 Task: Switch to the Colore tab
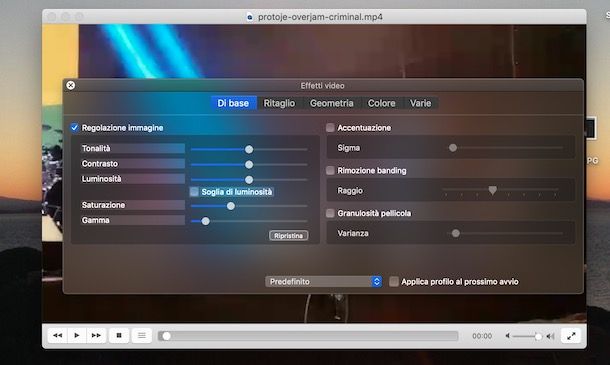tap(382, 103)
